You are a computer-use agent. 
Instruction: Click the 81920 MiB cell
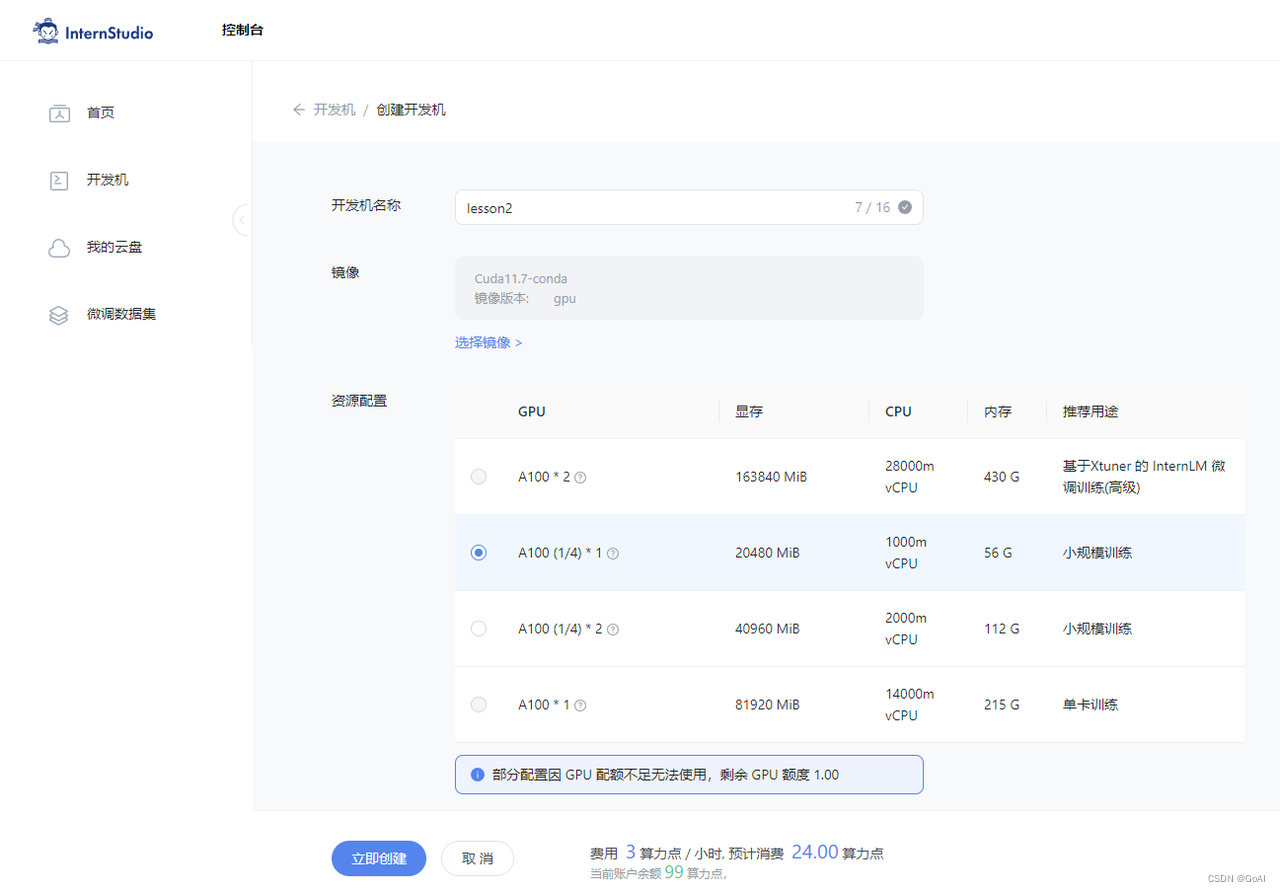[767, 705]
